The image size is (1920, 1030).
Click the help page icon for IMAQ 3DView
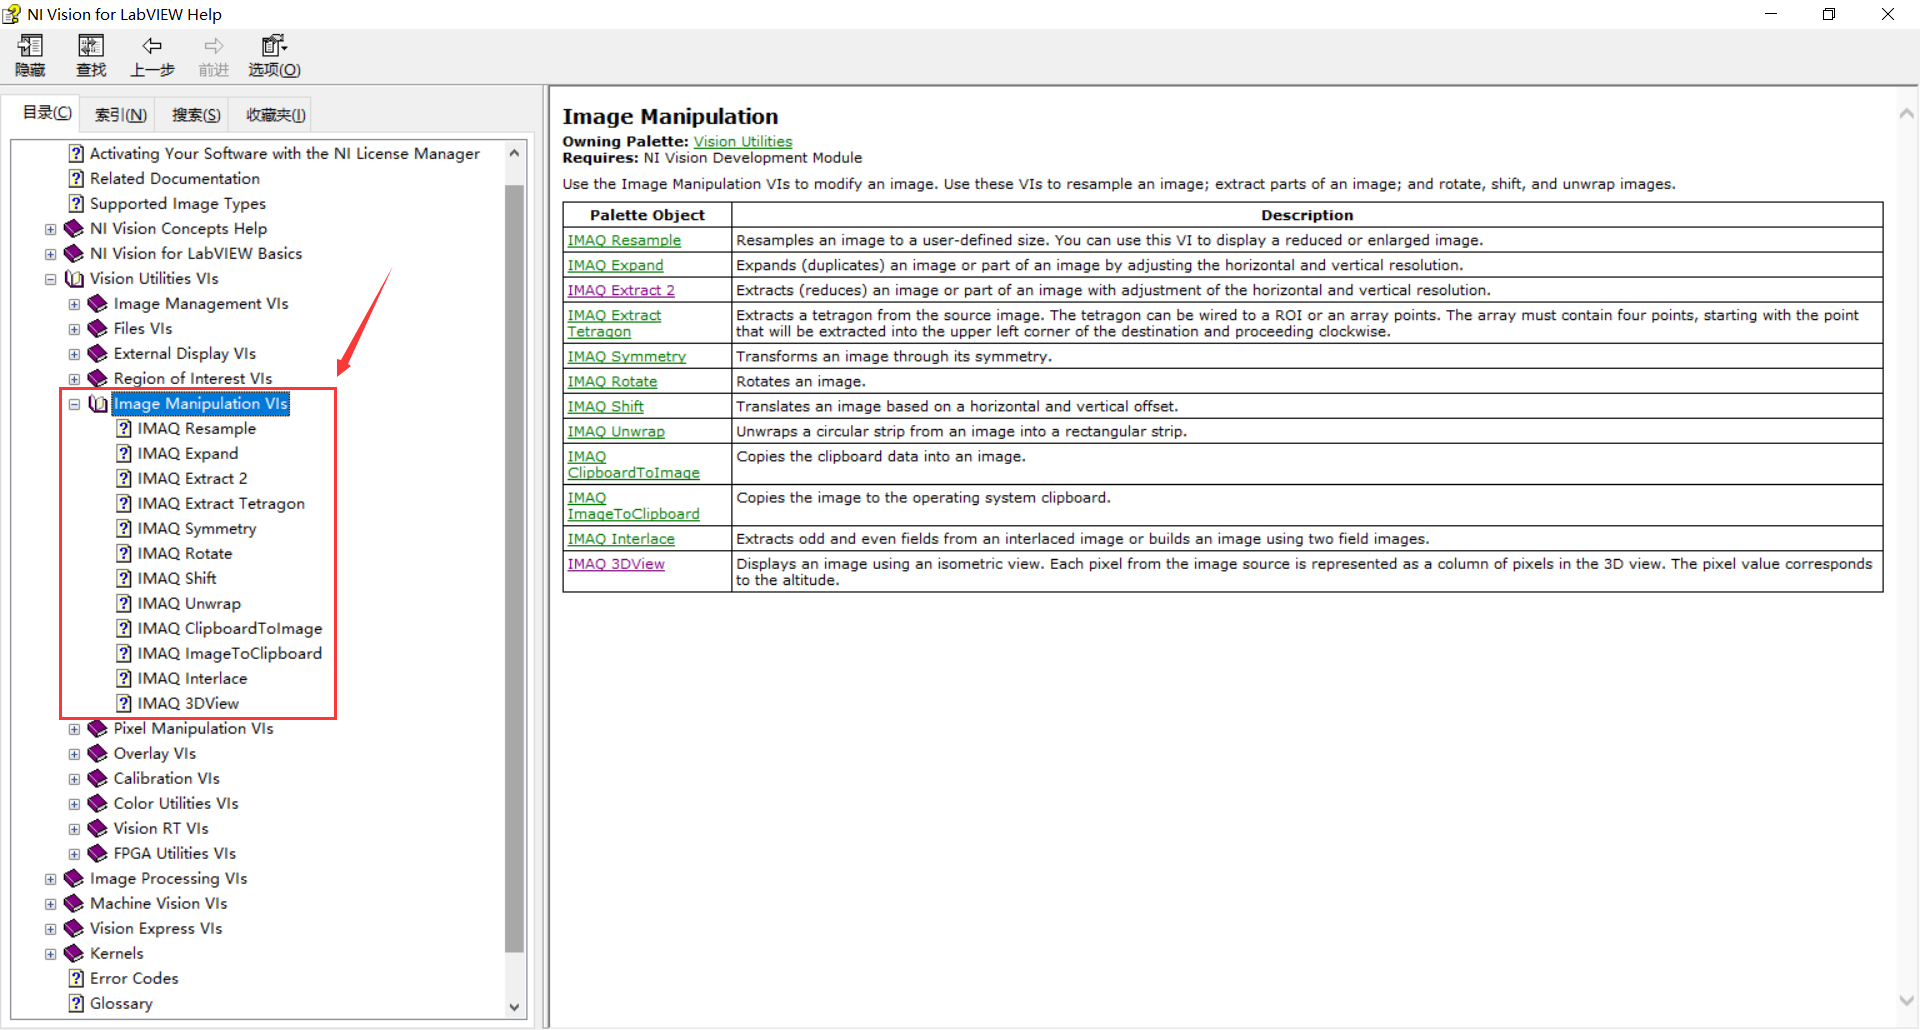coord(124,703)
